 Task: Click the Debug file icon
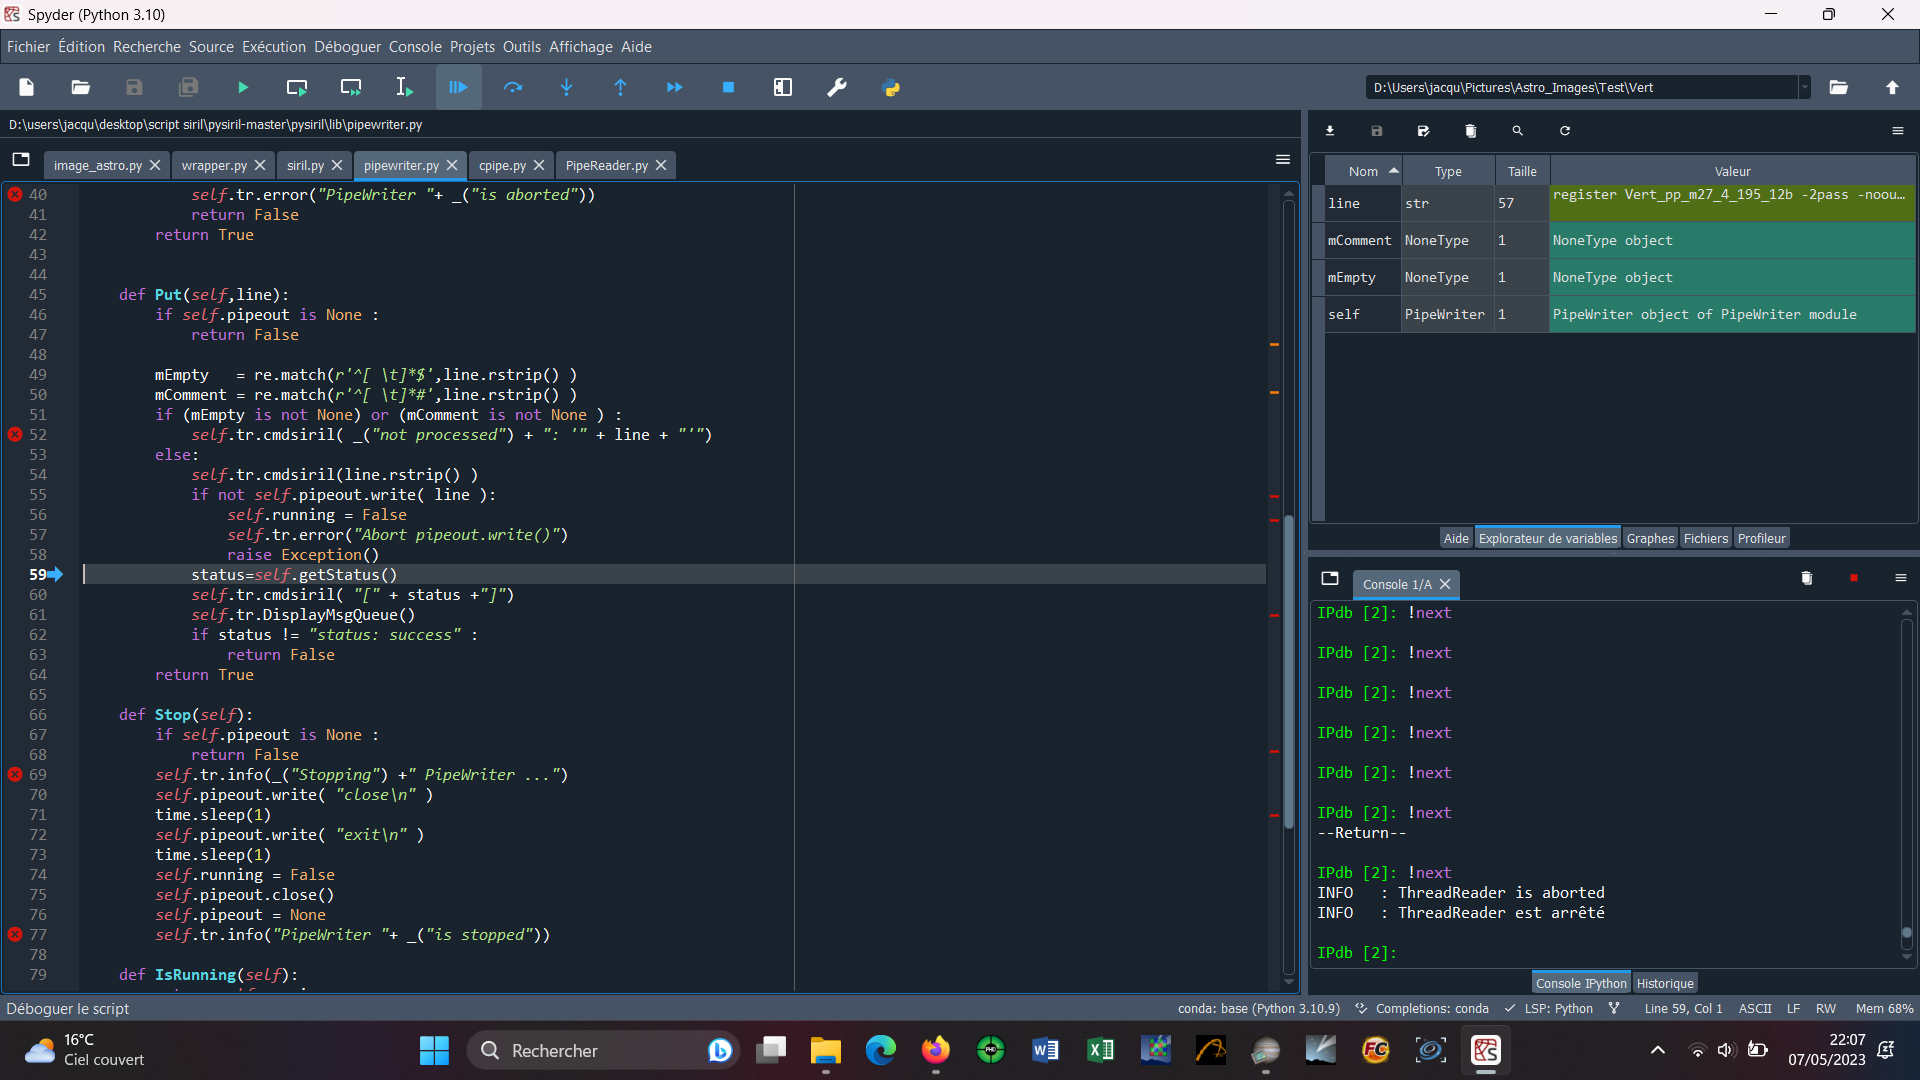458,88
